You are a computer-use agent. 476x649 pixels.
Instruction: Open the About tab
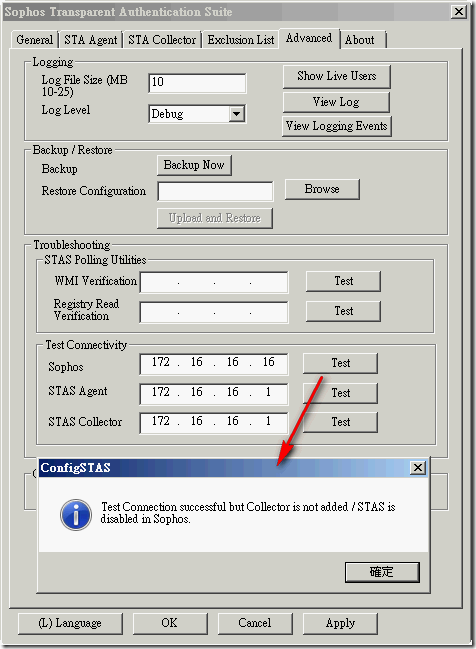coord(362,40)
